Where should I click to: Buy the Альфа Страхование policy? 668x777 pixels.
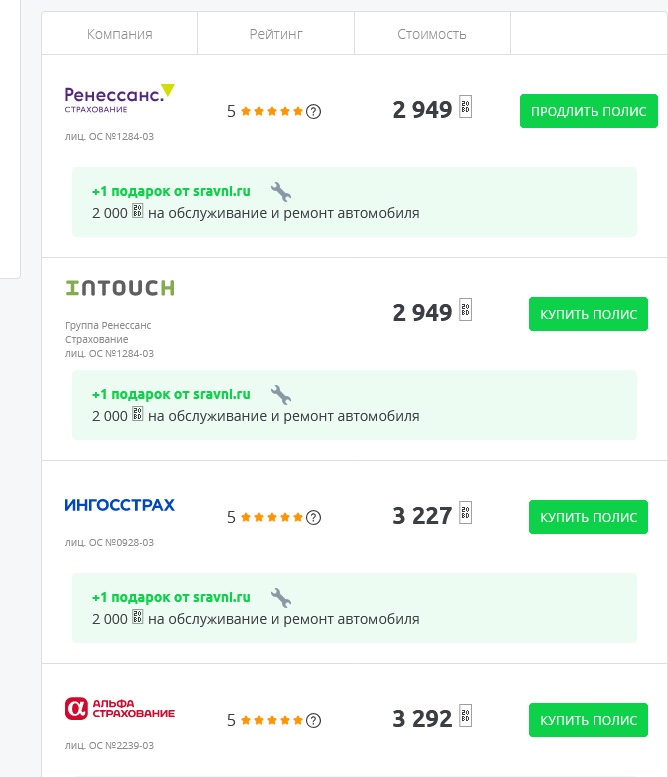pos(588,720)
